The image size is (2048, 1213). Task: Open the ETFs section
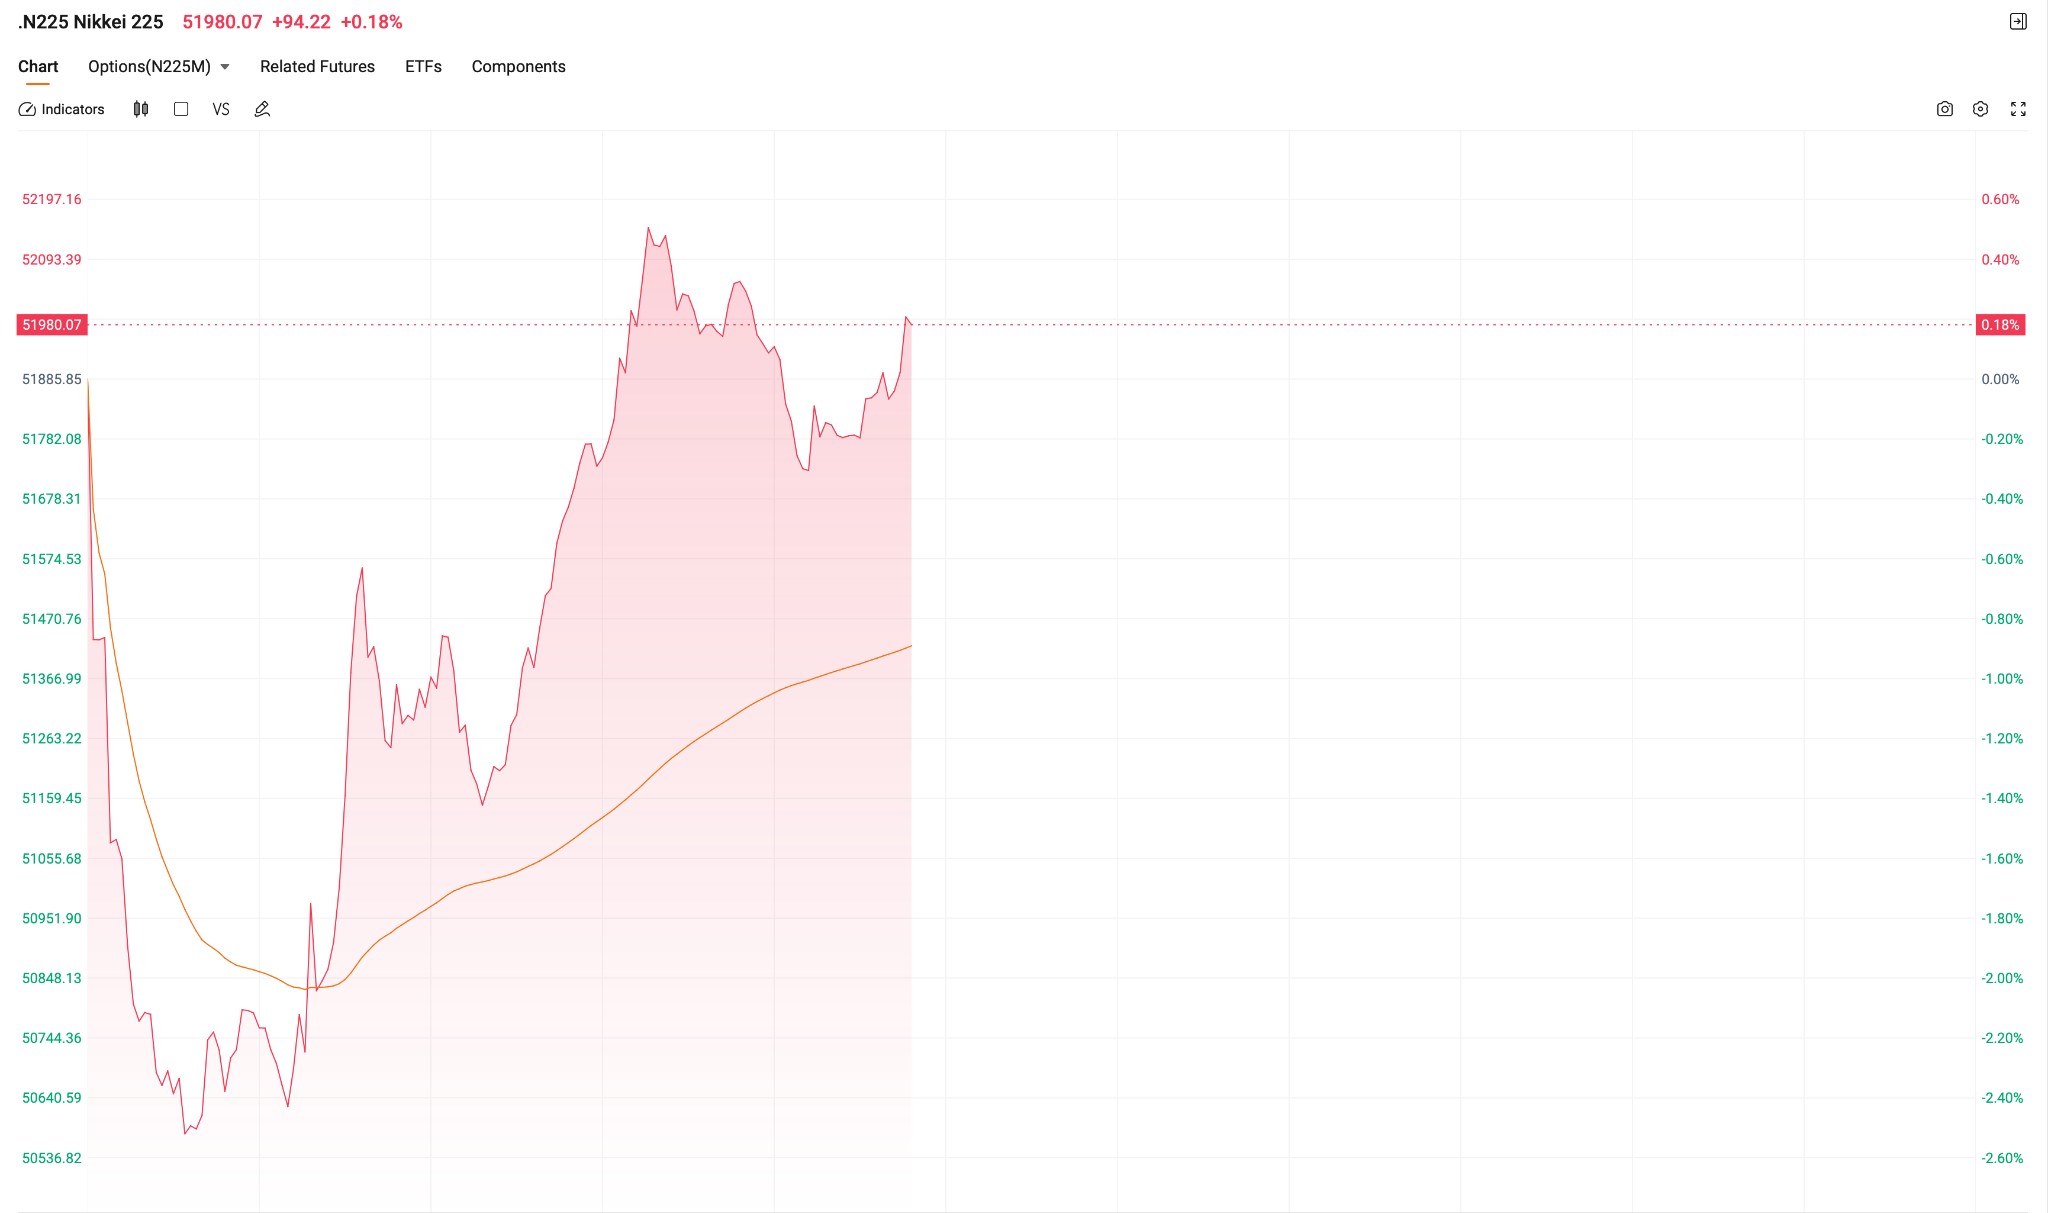click(422, 66)
